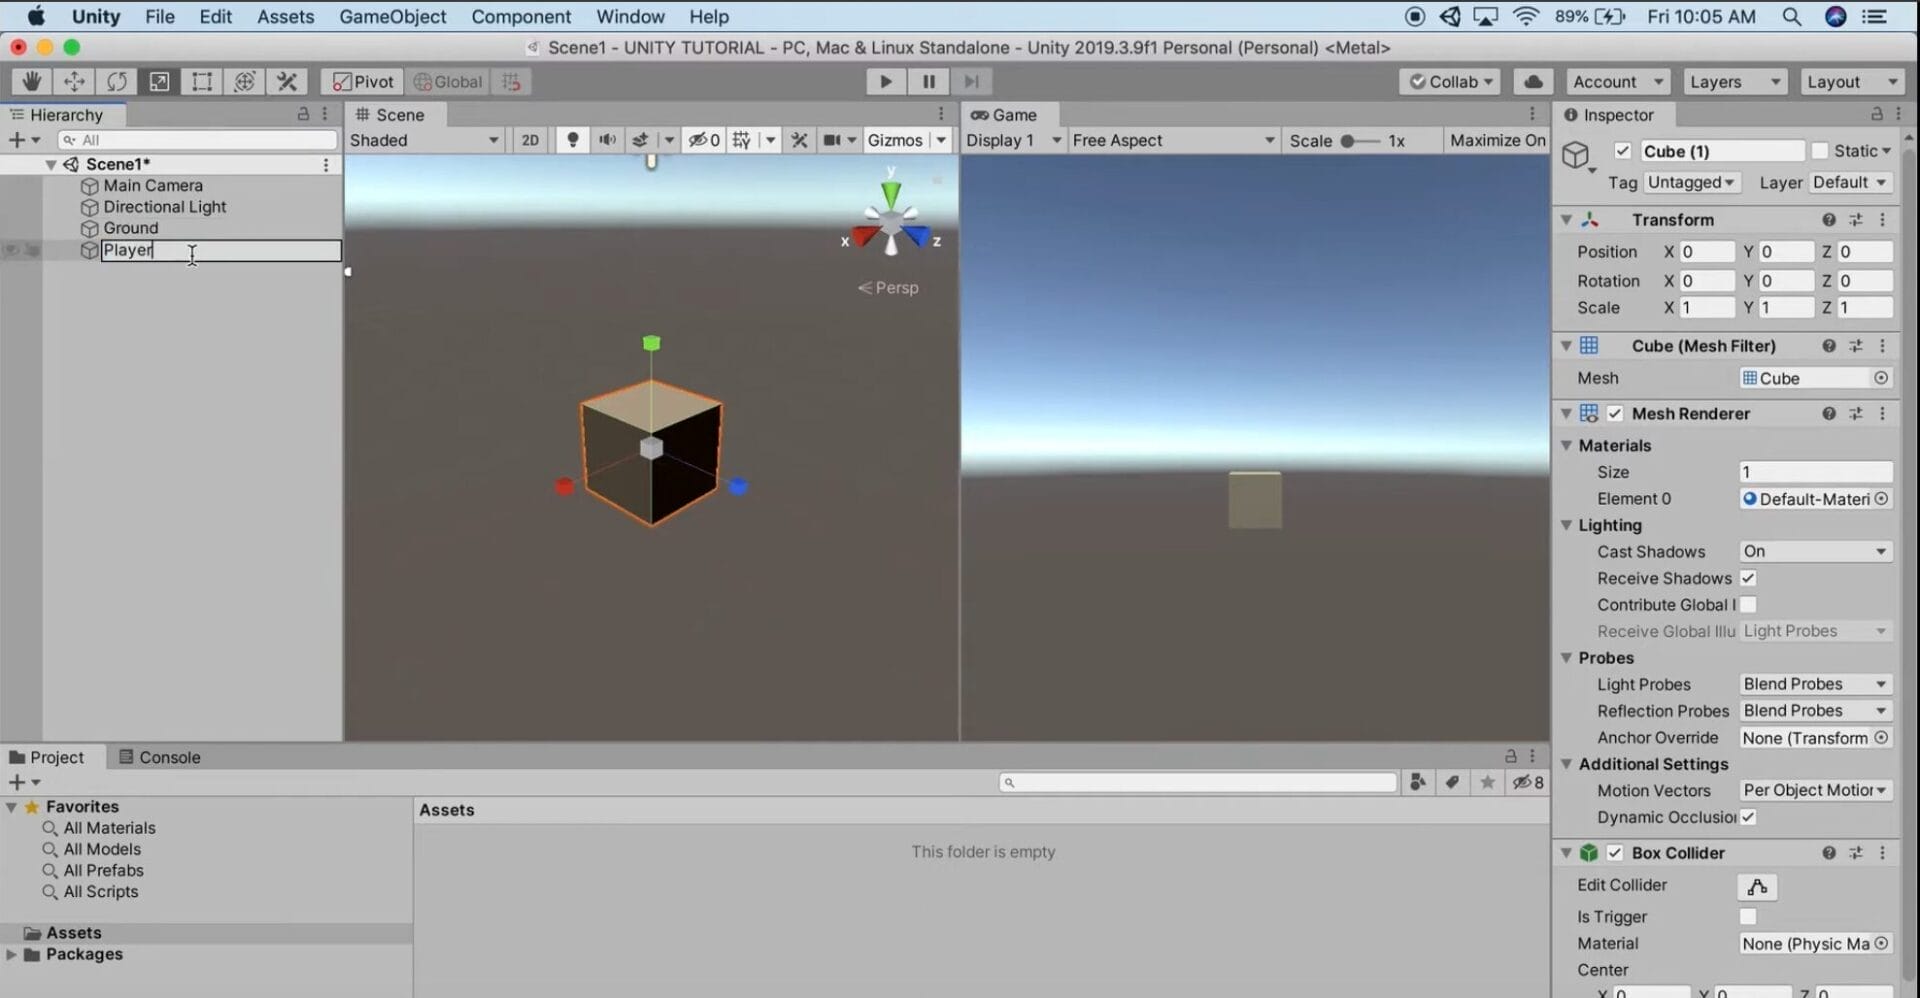Open Layer Default dropdown
This screenshot has height=998, width=1920.
[x=1850, y=182]
